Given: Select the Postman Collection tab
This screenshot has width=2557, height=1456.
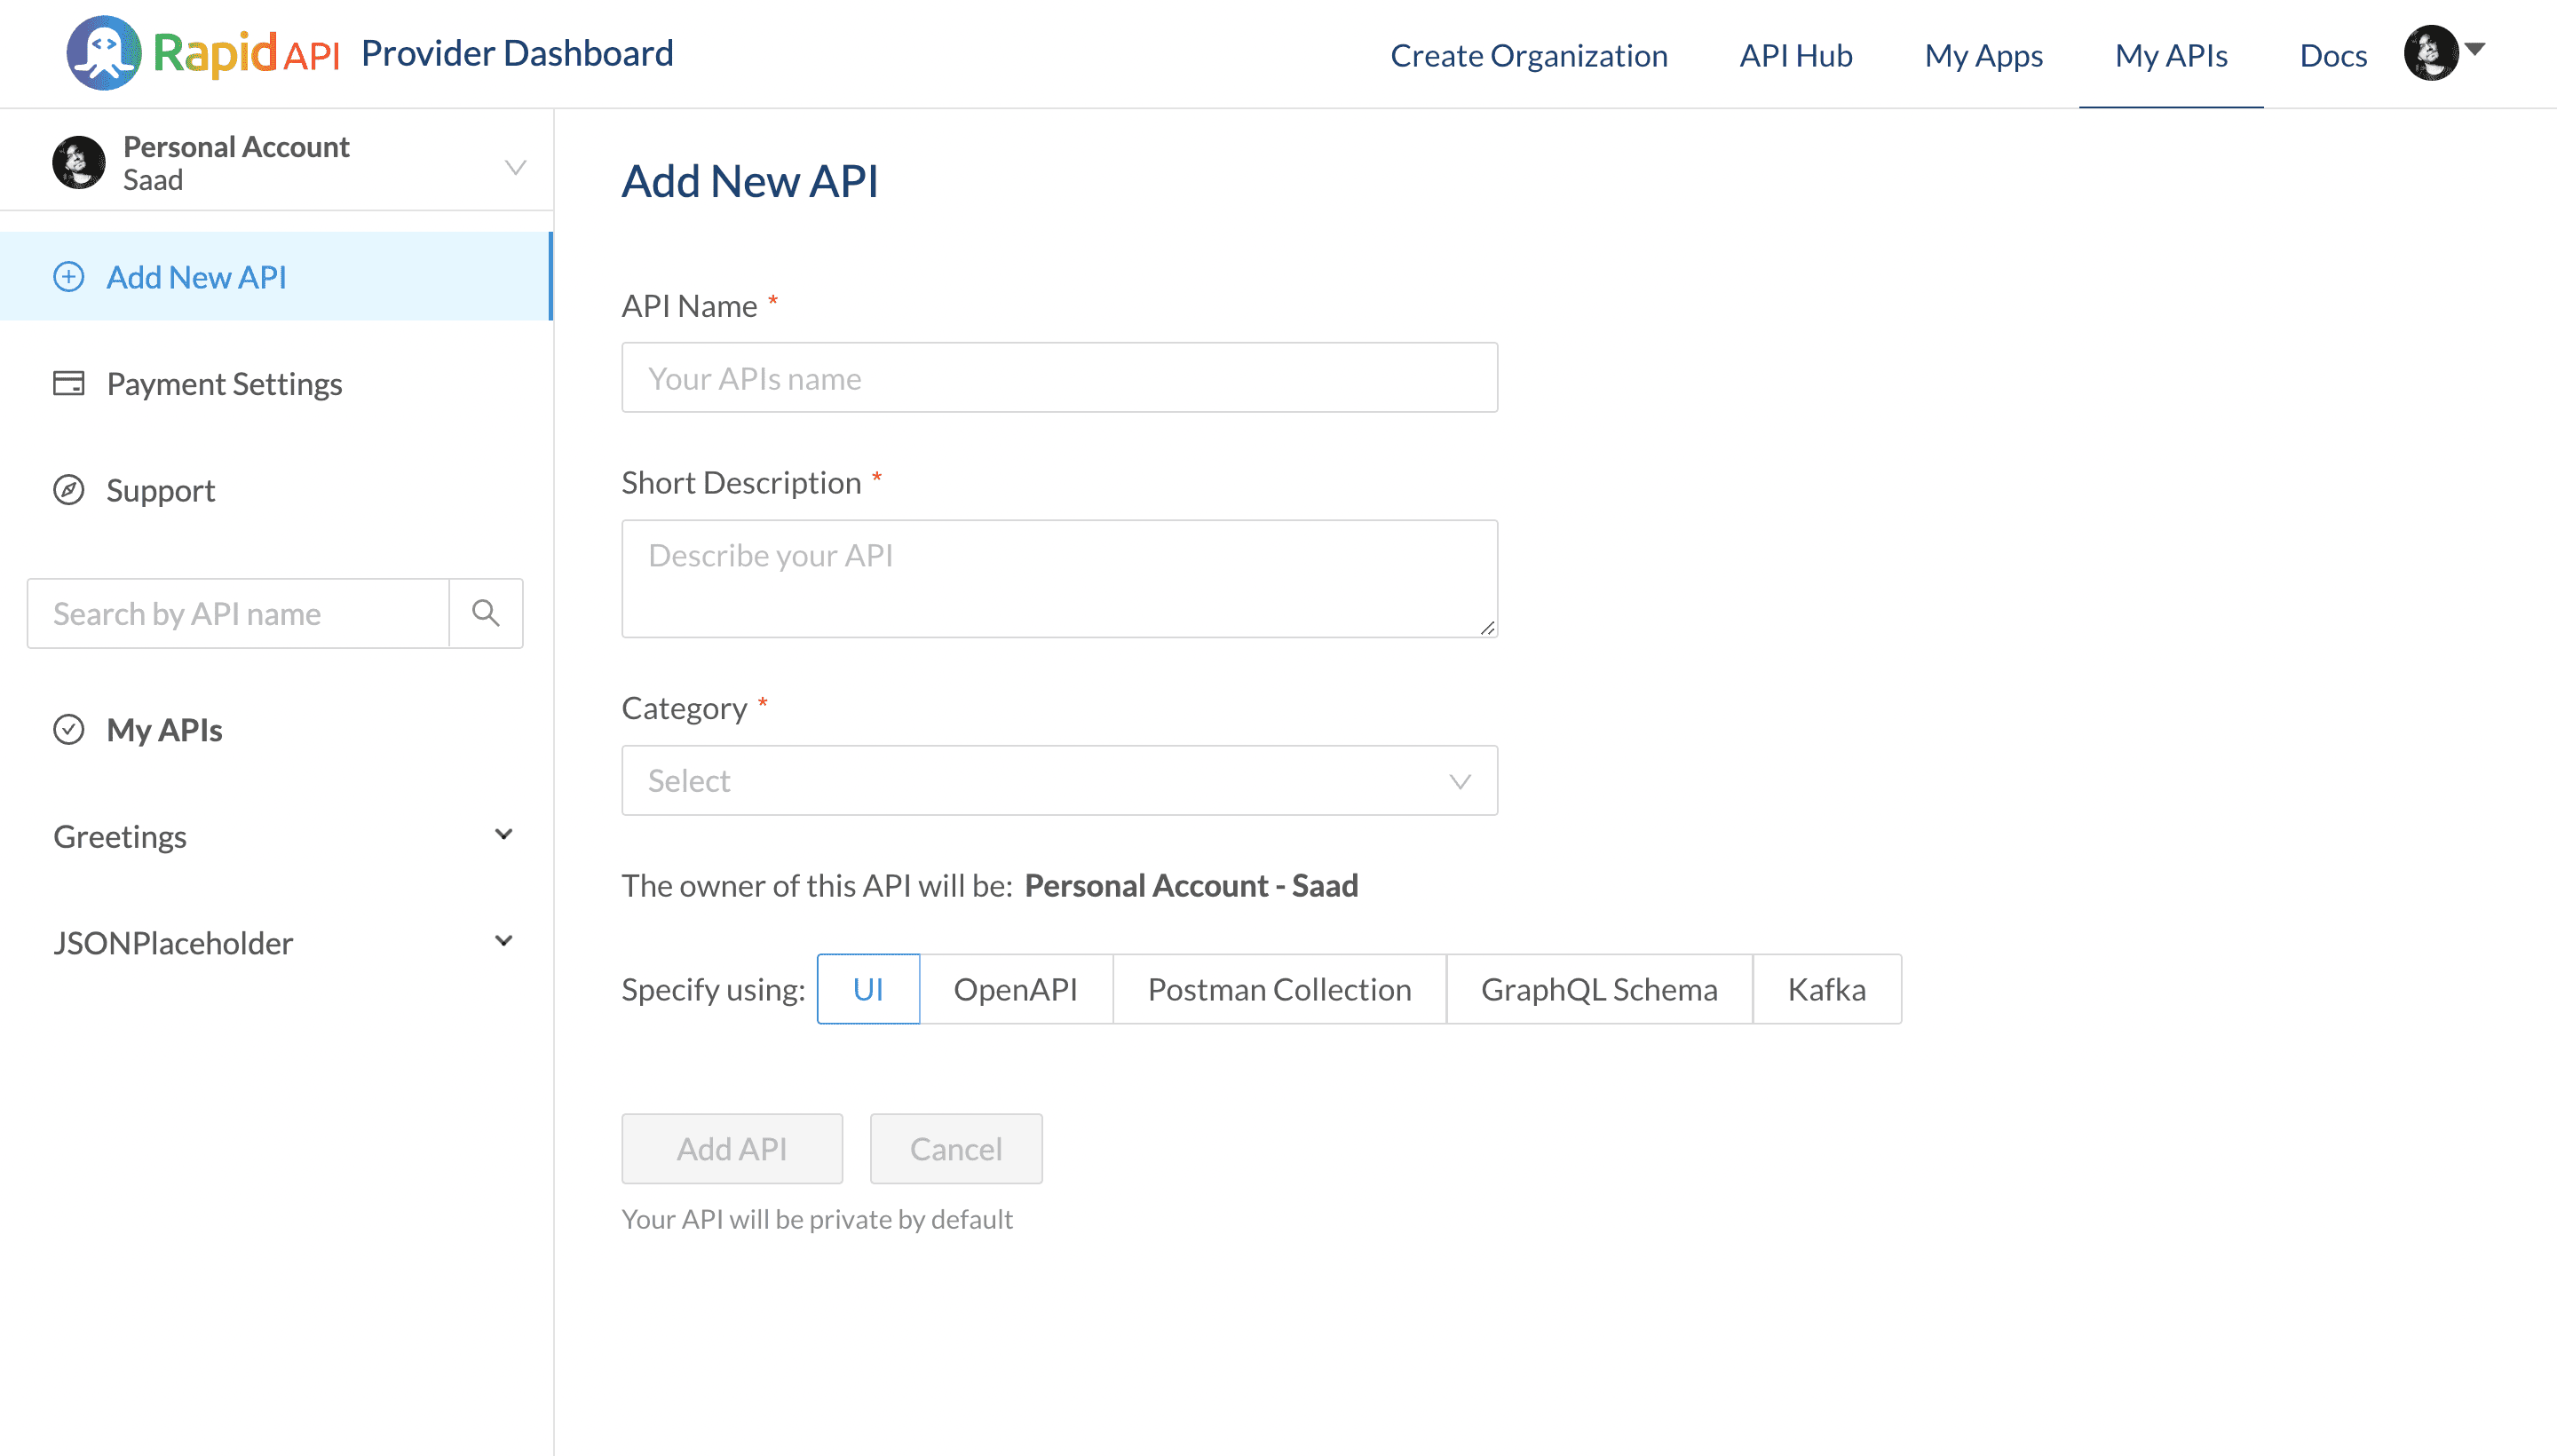Looking at the screenshot, I should [x=1278, y=989].
